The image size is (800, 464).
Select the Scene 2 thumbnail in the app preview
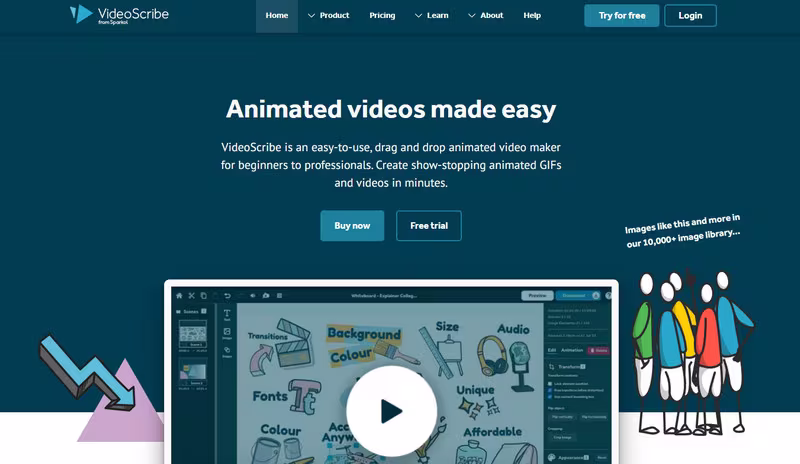[x=193, y=372]
